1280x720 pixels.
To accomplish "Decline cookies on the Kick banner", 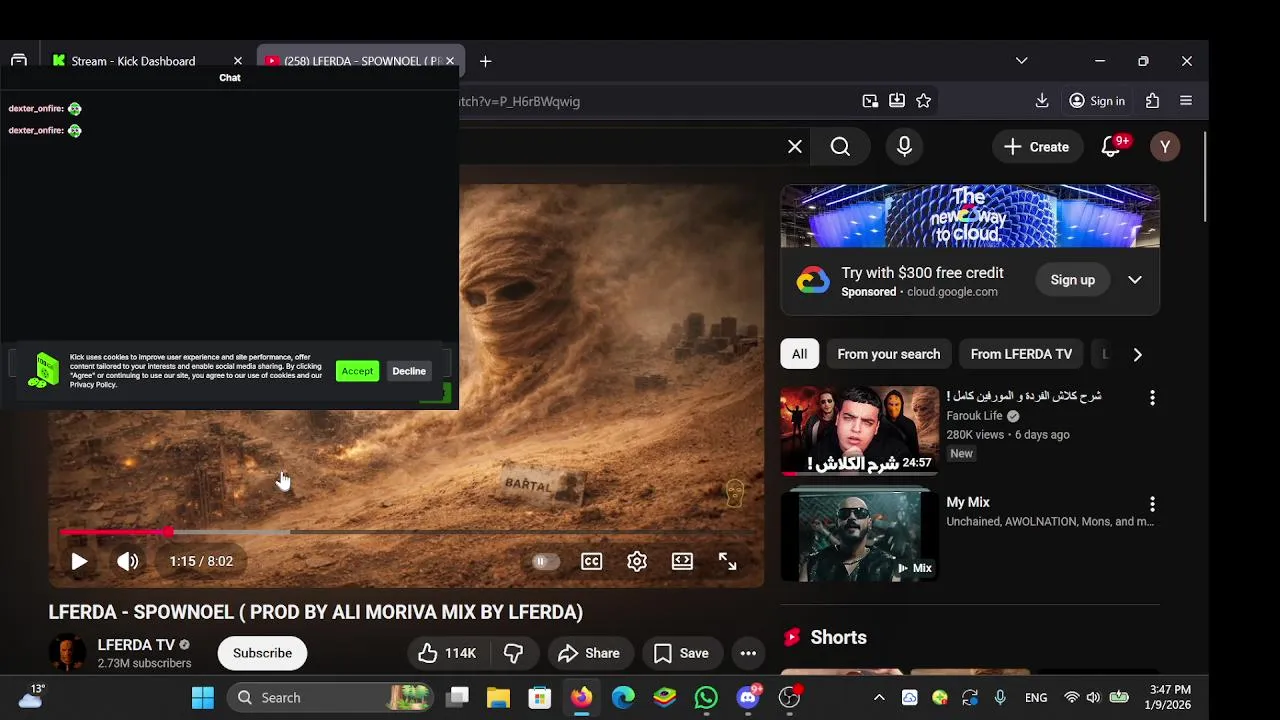I will coord(409,371).
